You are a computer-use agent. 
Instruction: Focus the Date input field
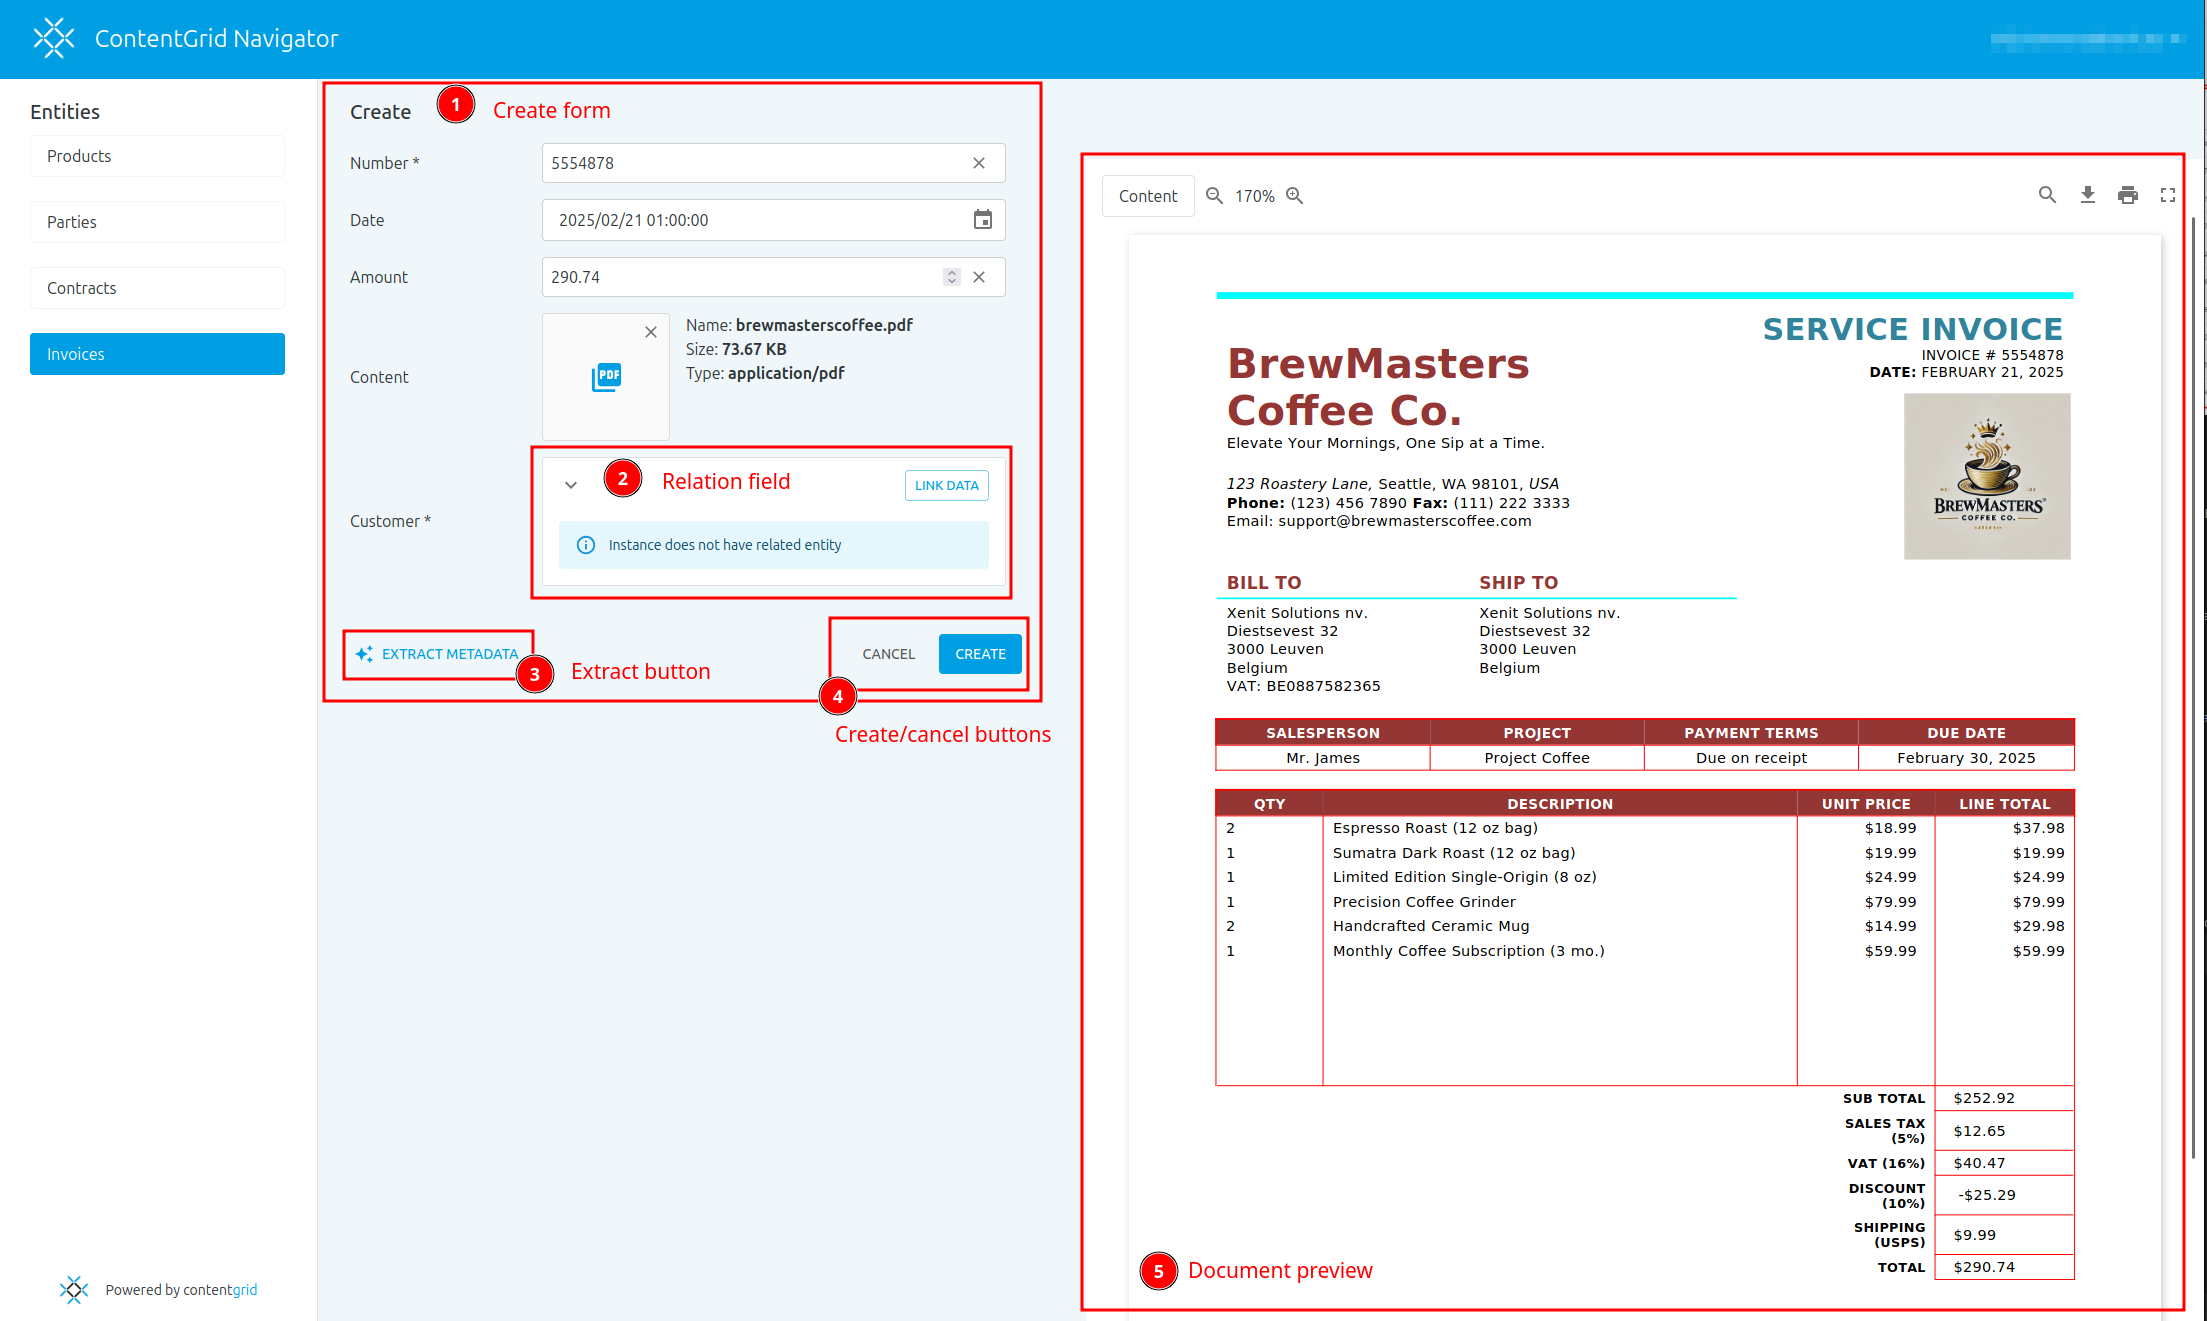pyautogui.click(x=773, y=220)
